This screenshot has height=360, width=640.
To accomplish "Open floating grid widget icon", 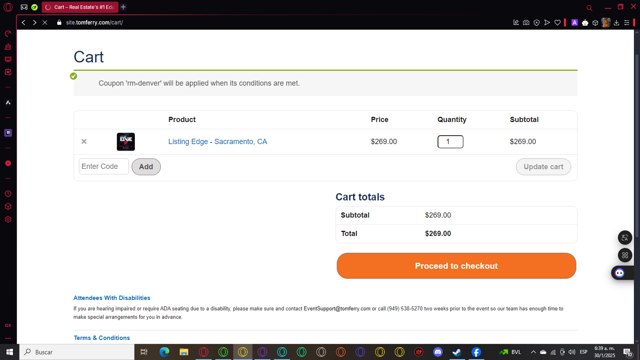I will click(x=625, y=256).
